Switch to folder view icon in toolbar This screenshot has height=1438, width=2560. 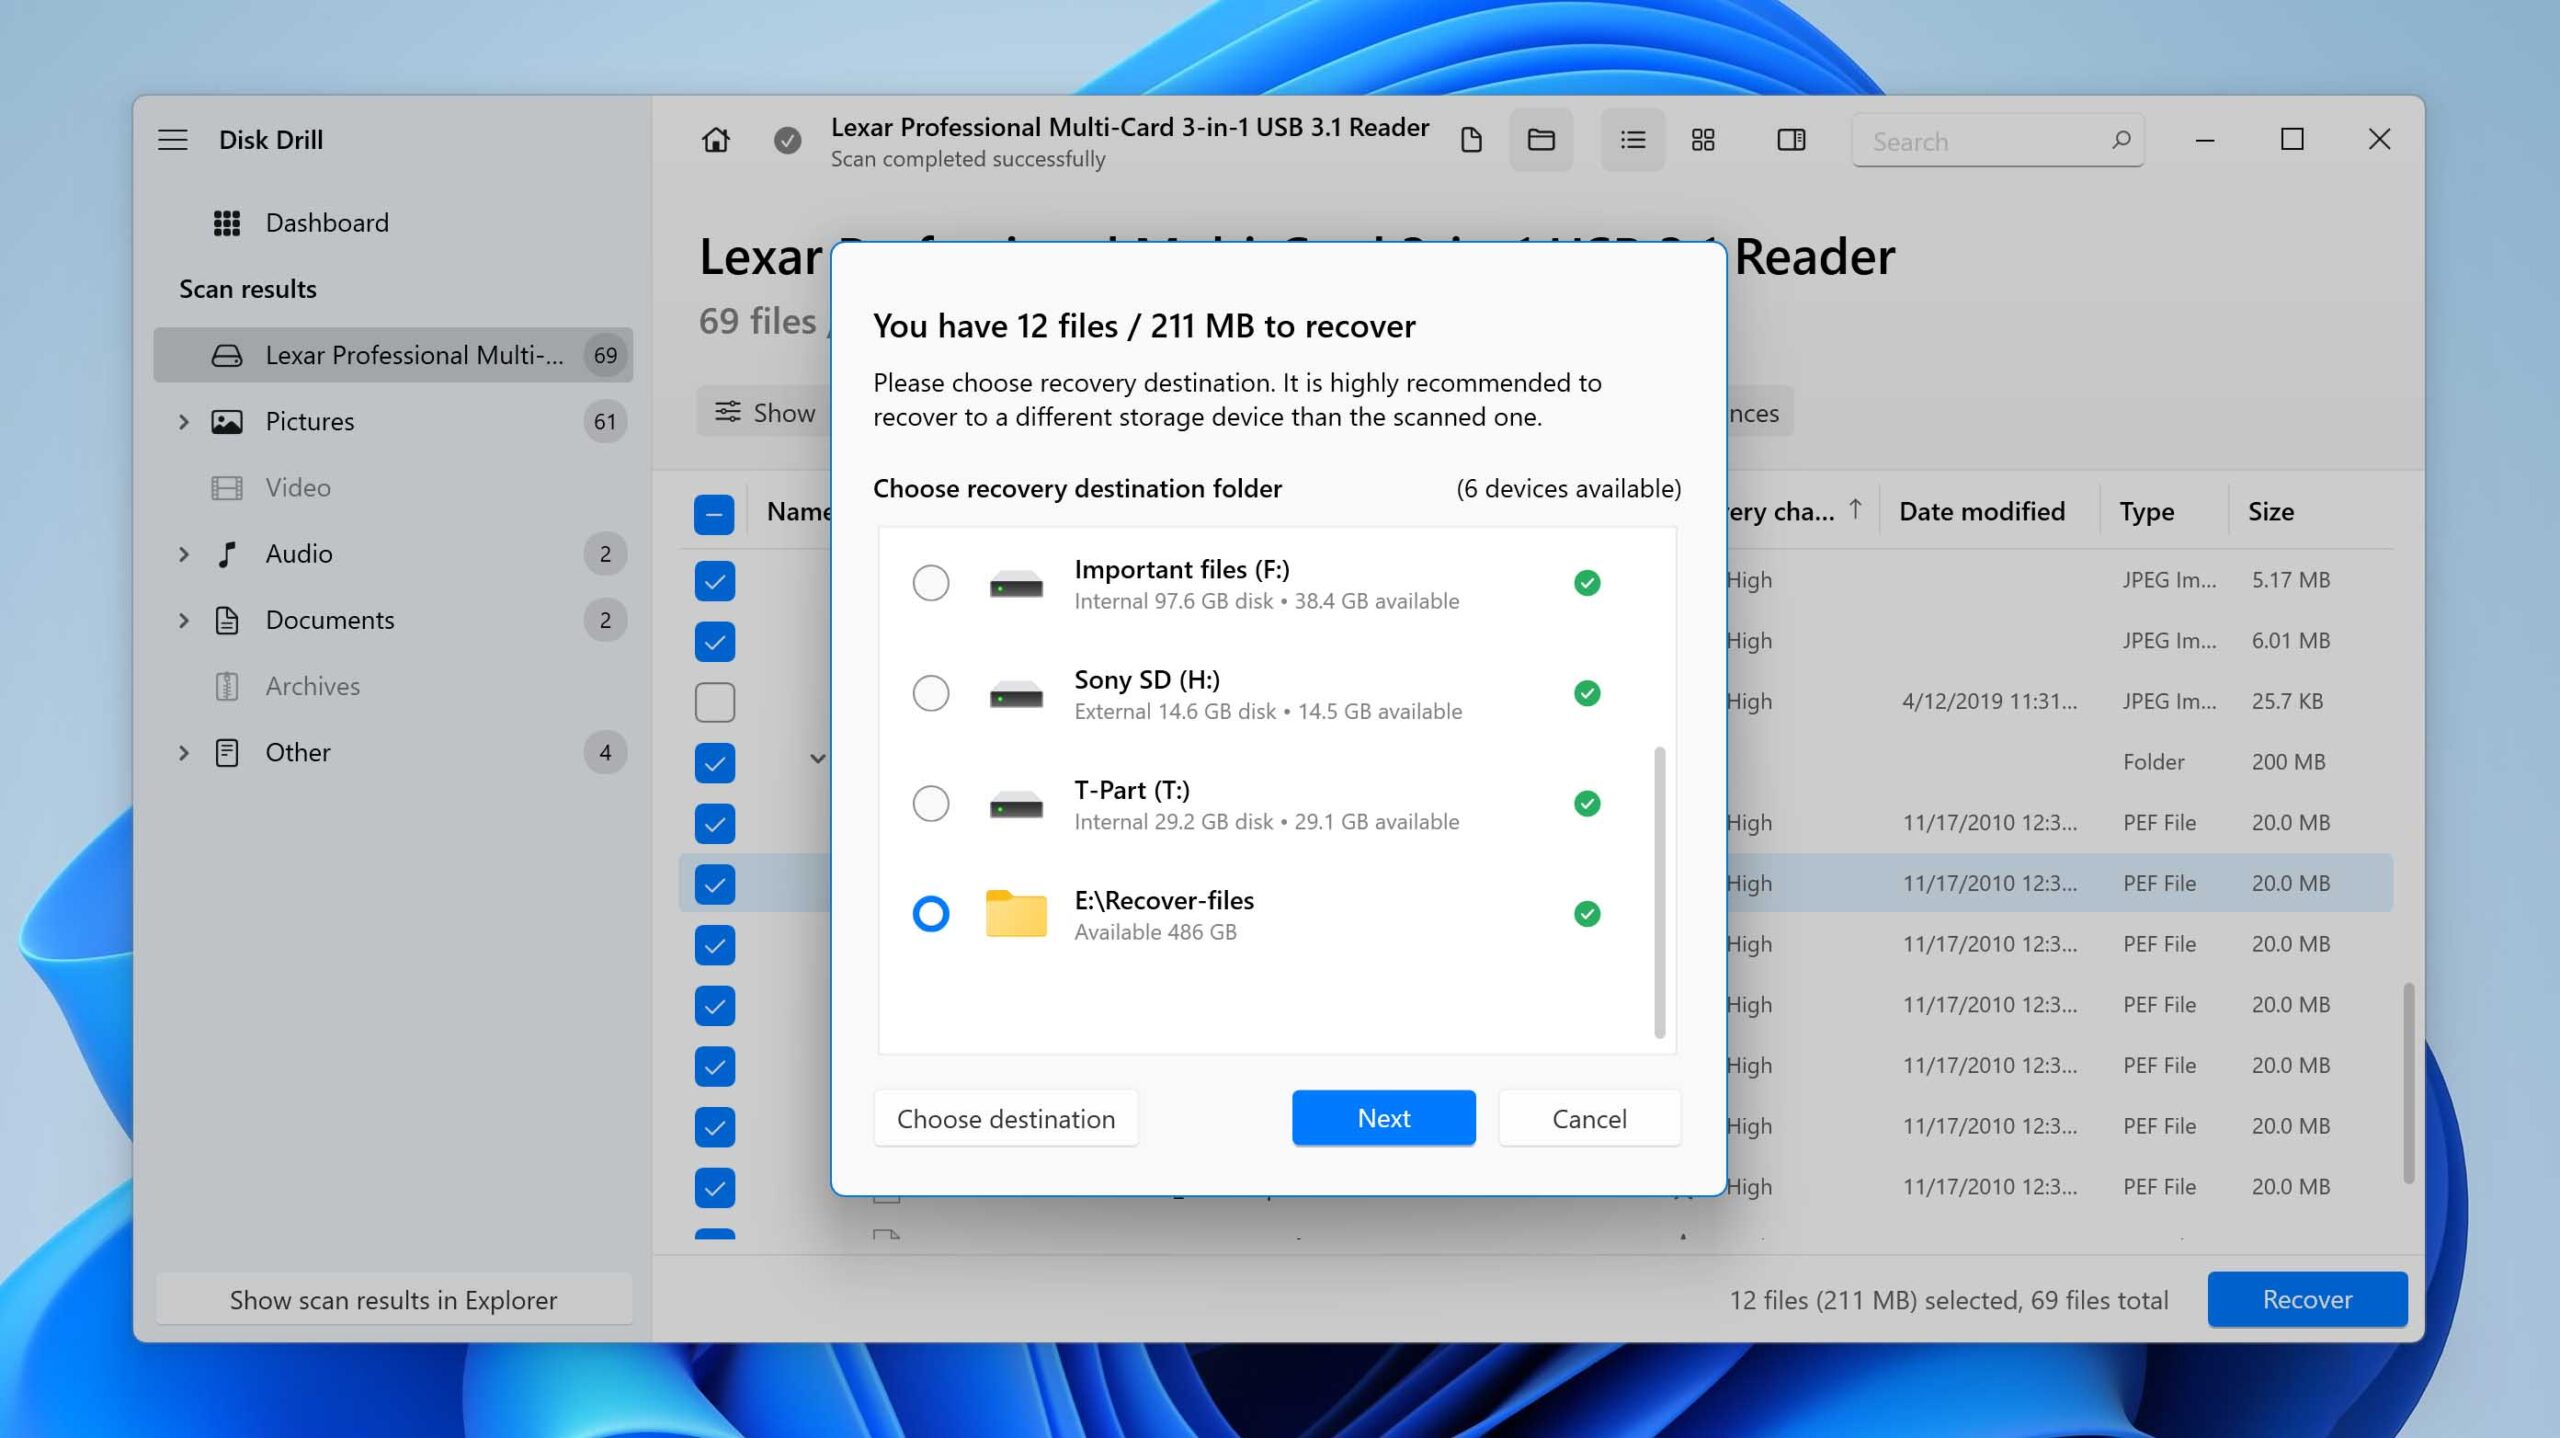point(1541,139)
